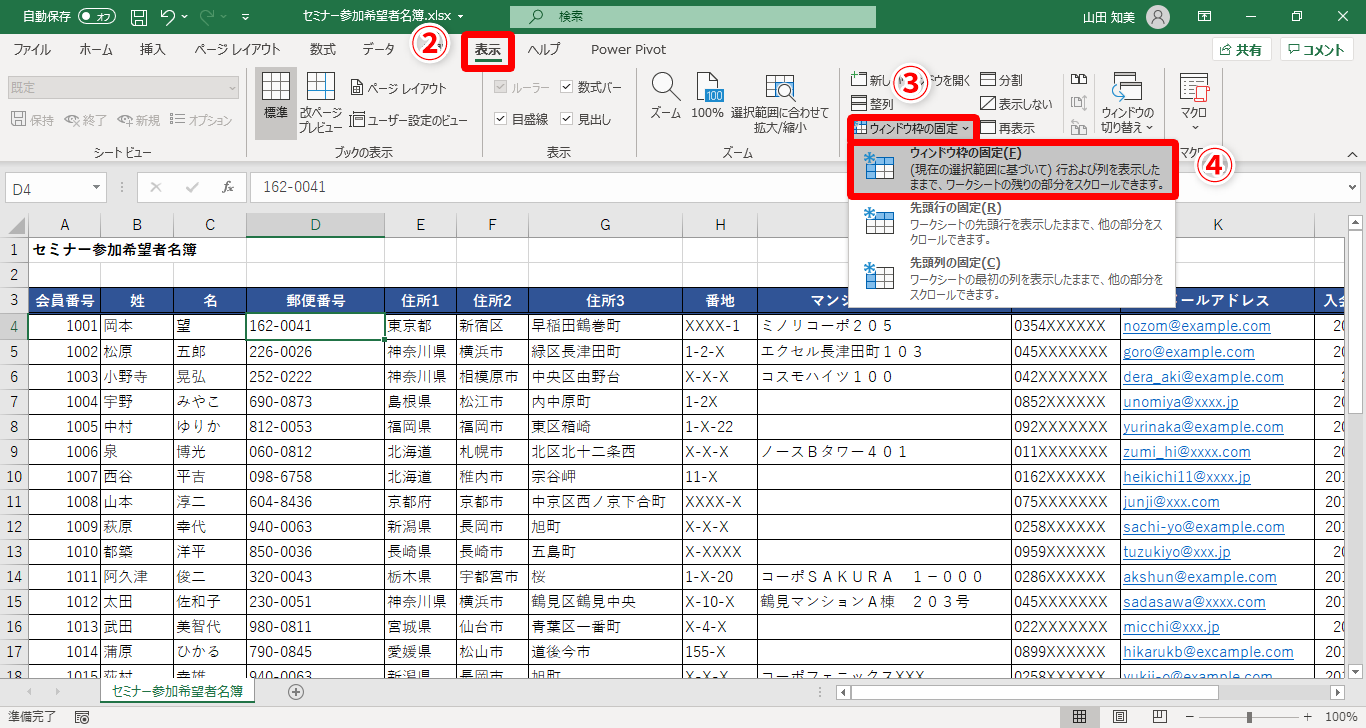Click the 分割 split window icon
1366x728 pixels.
1001,79
